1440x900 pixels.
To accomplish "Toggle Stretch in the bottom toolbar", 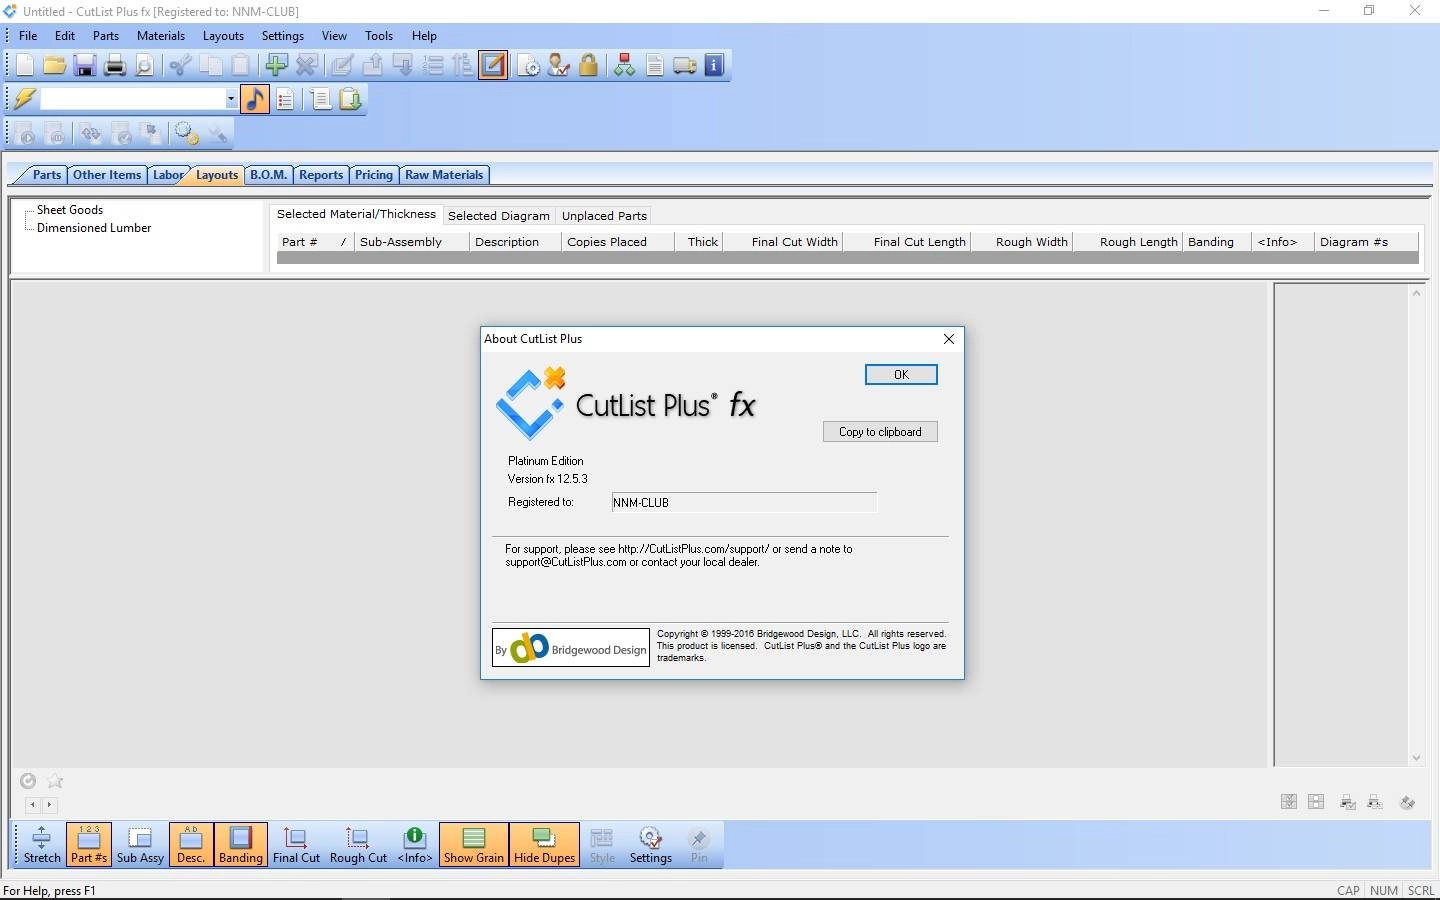I will pos(42,845).
